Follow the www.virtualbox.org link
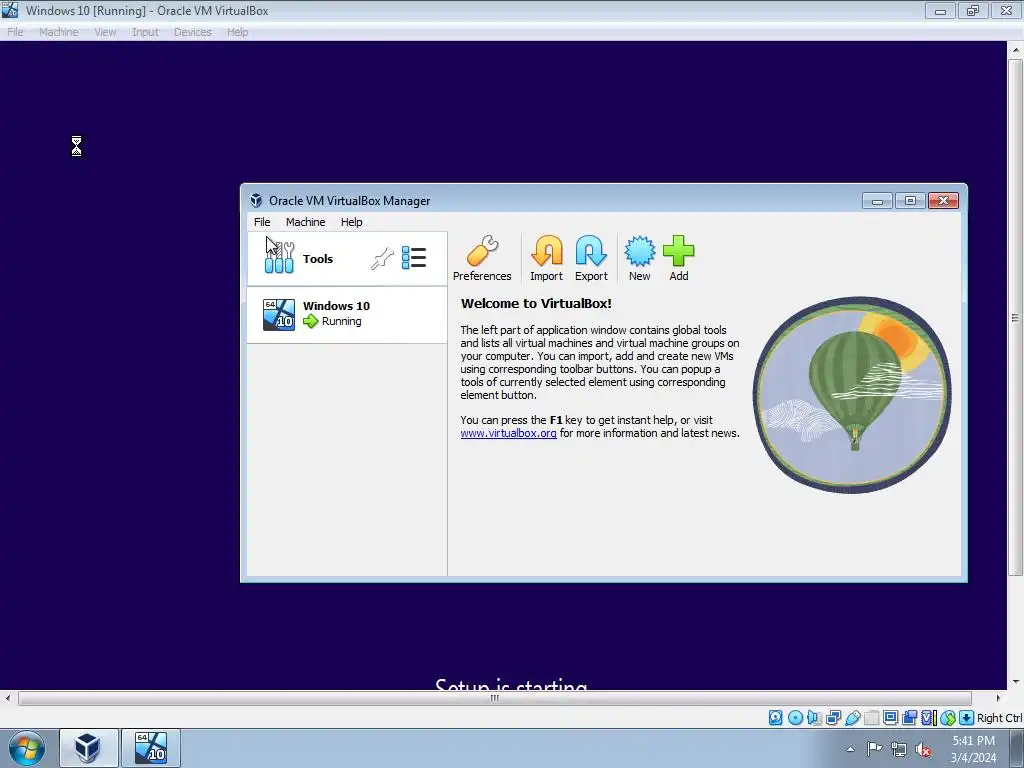The width and height of the screenshot is (1024, 768). click(508, 433)
